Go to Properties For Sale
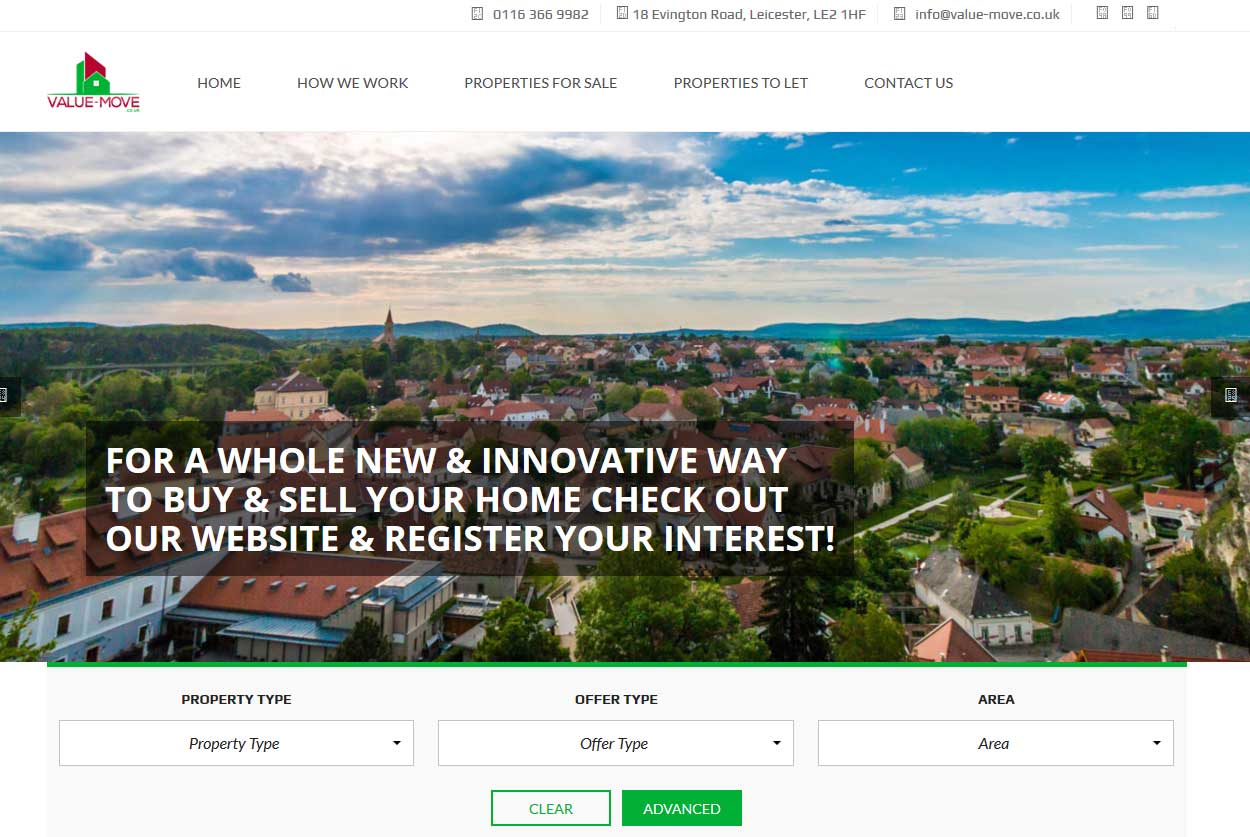The image size is (1250, 837). (x=541, y=83)
